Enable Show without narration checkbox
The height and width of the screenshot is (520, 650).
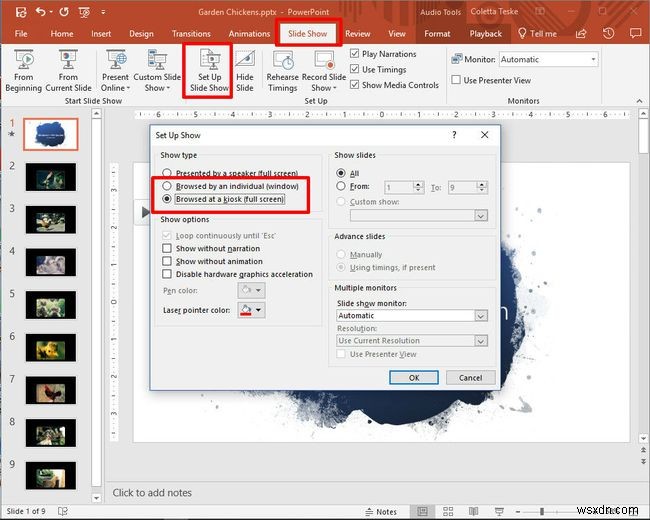167,248
